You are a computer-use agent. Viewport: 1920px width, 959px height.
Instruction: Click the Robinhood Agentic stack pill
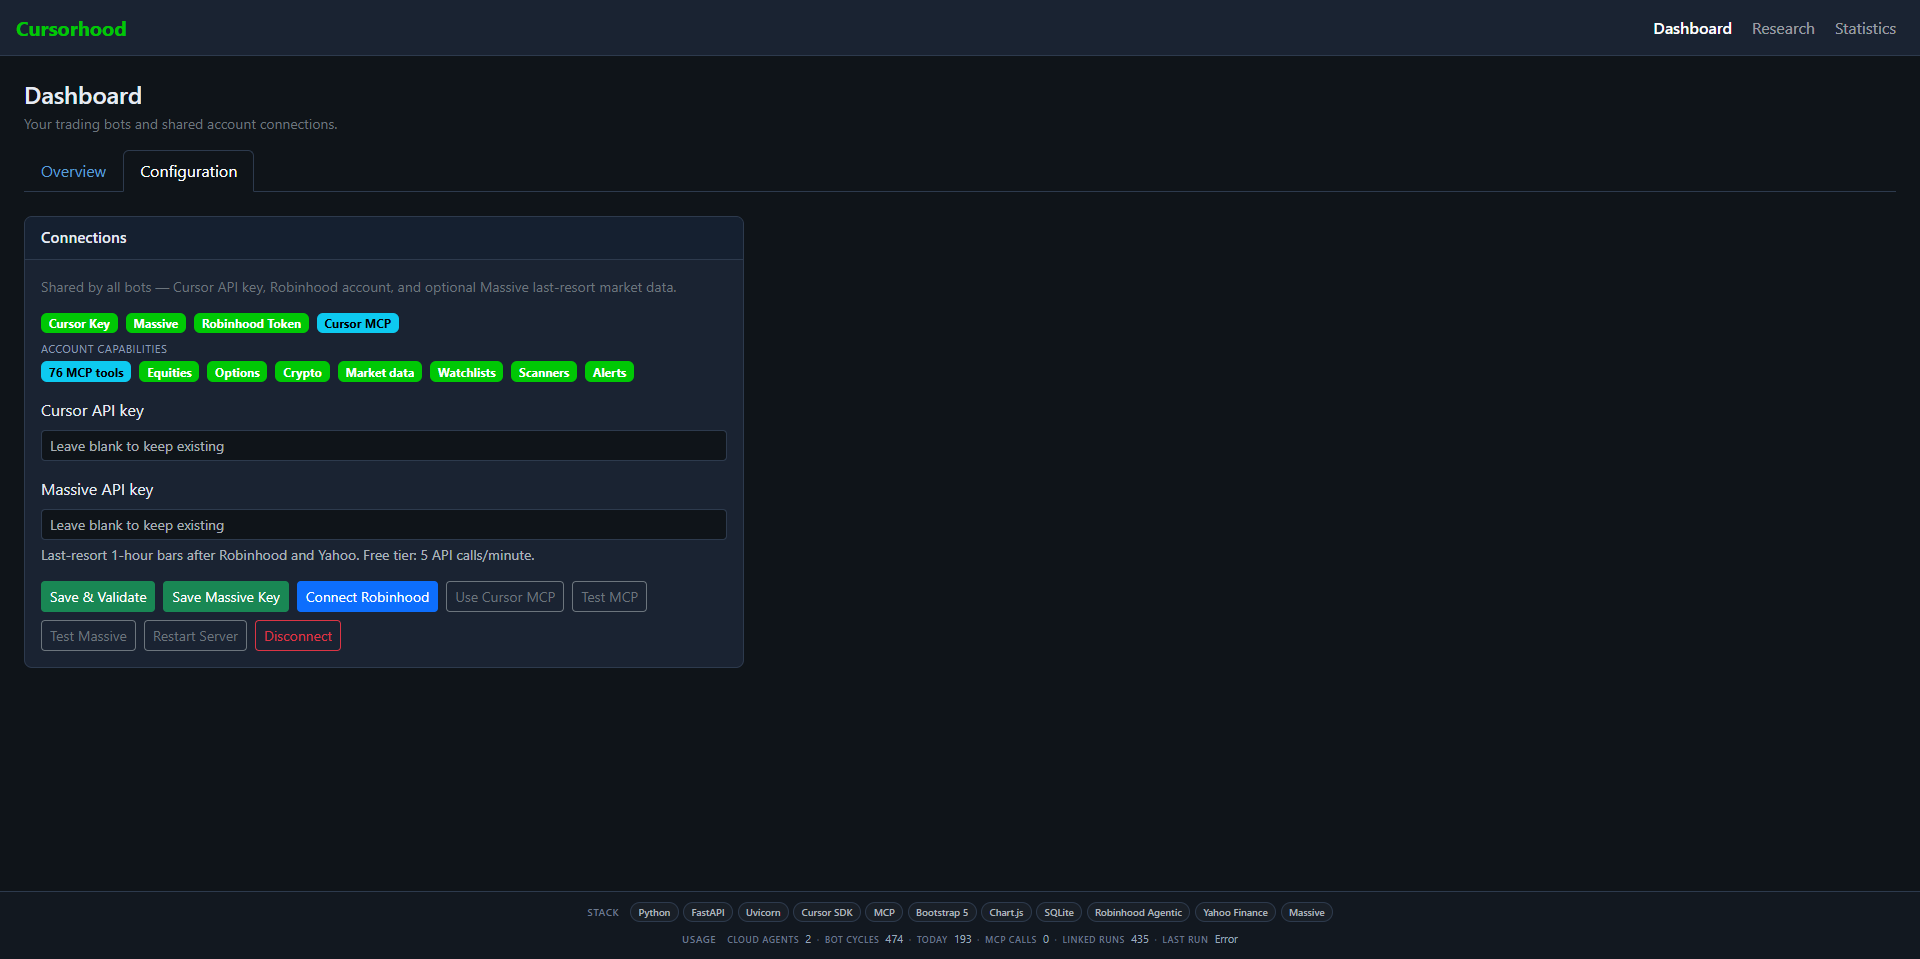[1138, 912]
